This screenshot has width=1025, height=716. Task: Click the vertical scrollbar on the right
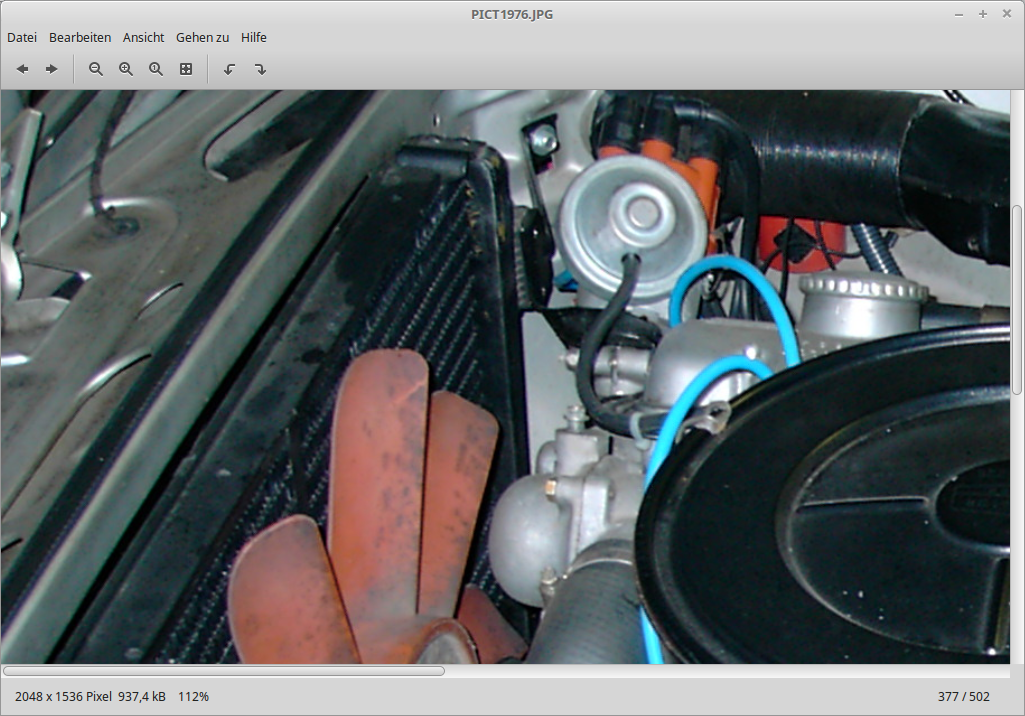[x=1017, y=300]
